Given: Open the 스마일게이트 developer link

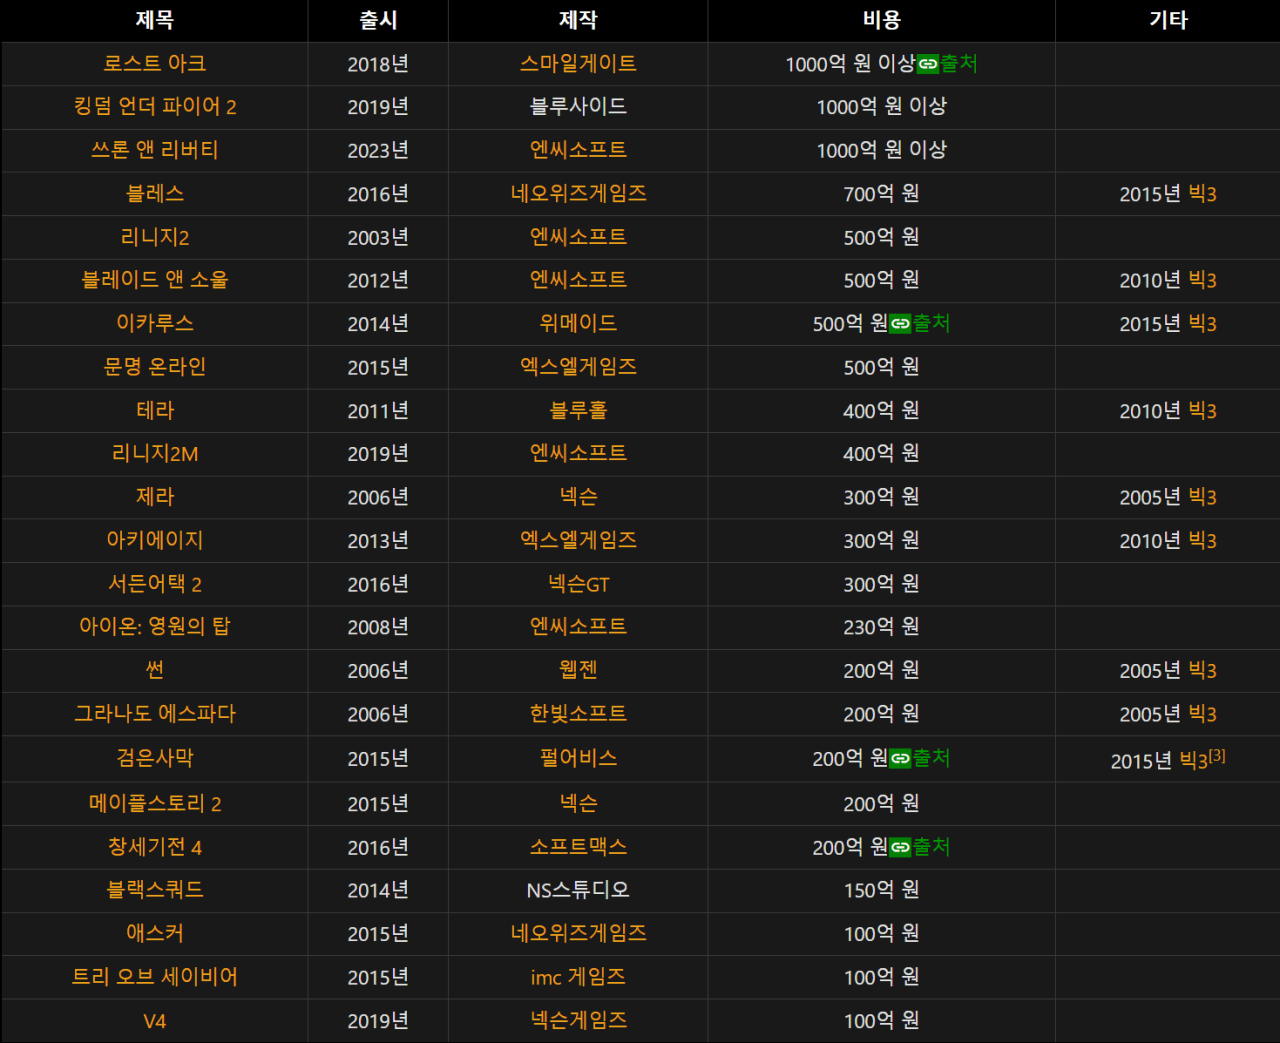Looking at the screenshot, I should tap(578, 63).
